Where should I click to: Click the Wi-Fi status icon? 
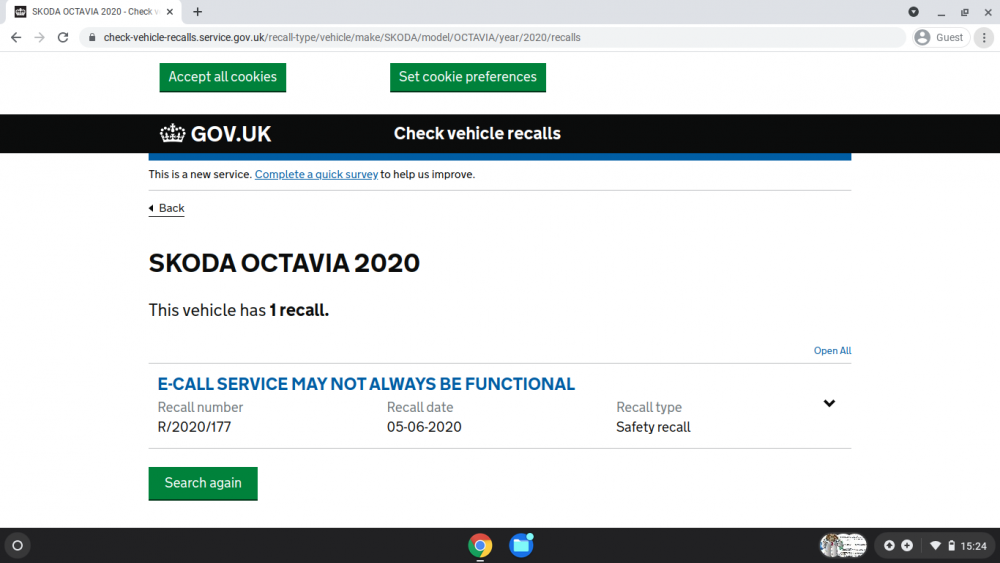coord(935,545)
